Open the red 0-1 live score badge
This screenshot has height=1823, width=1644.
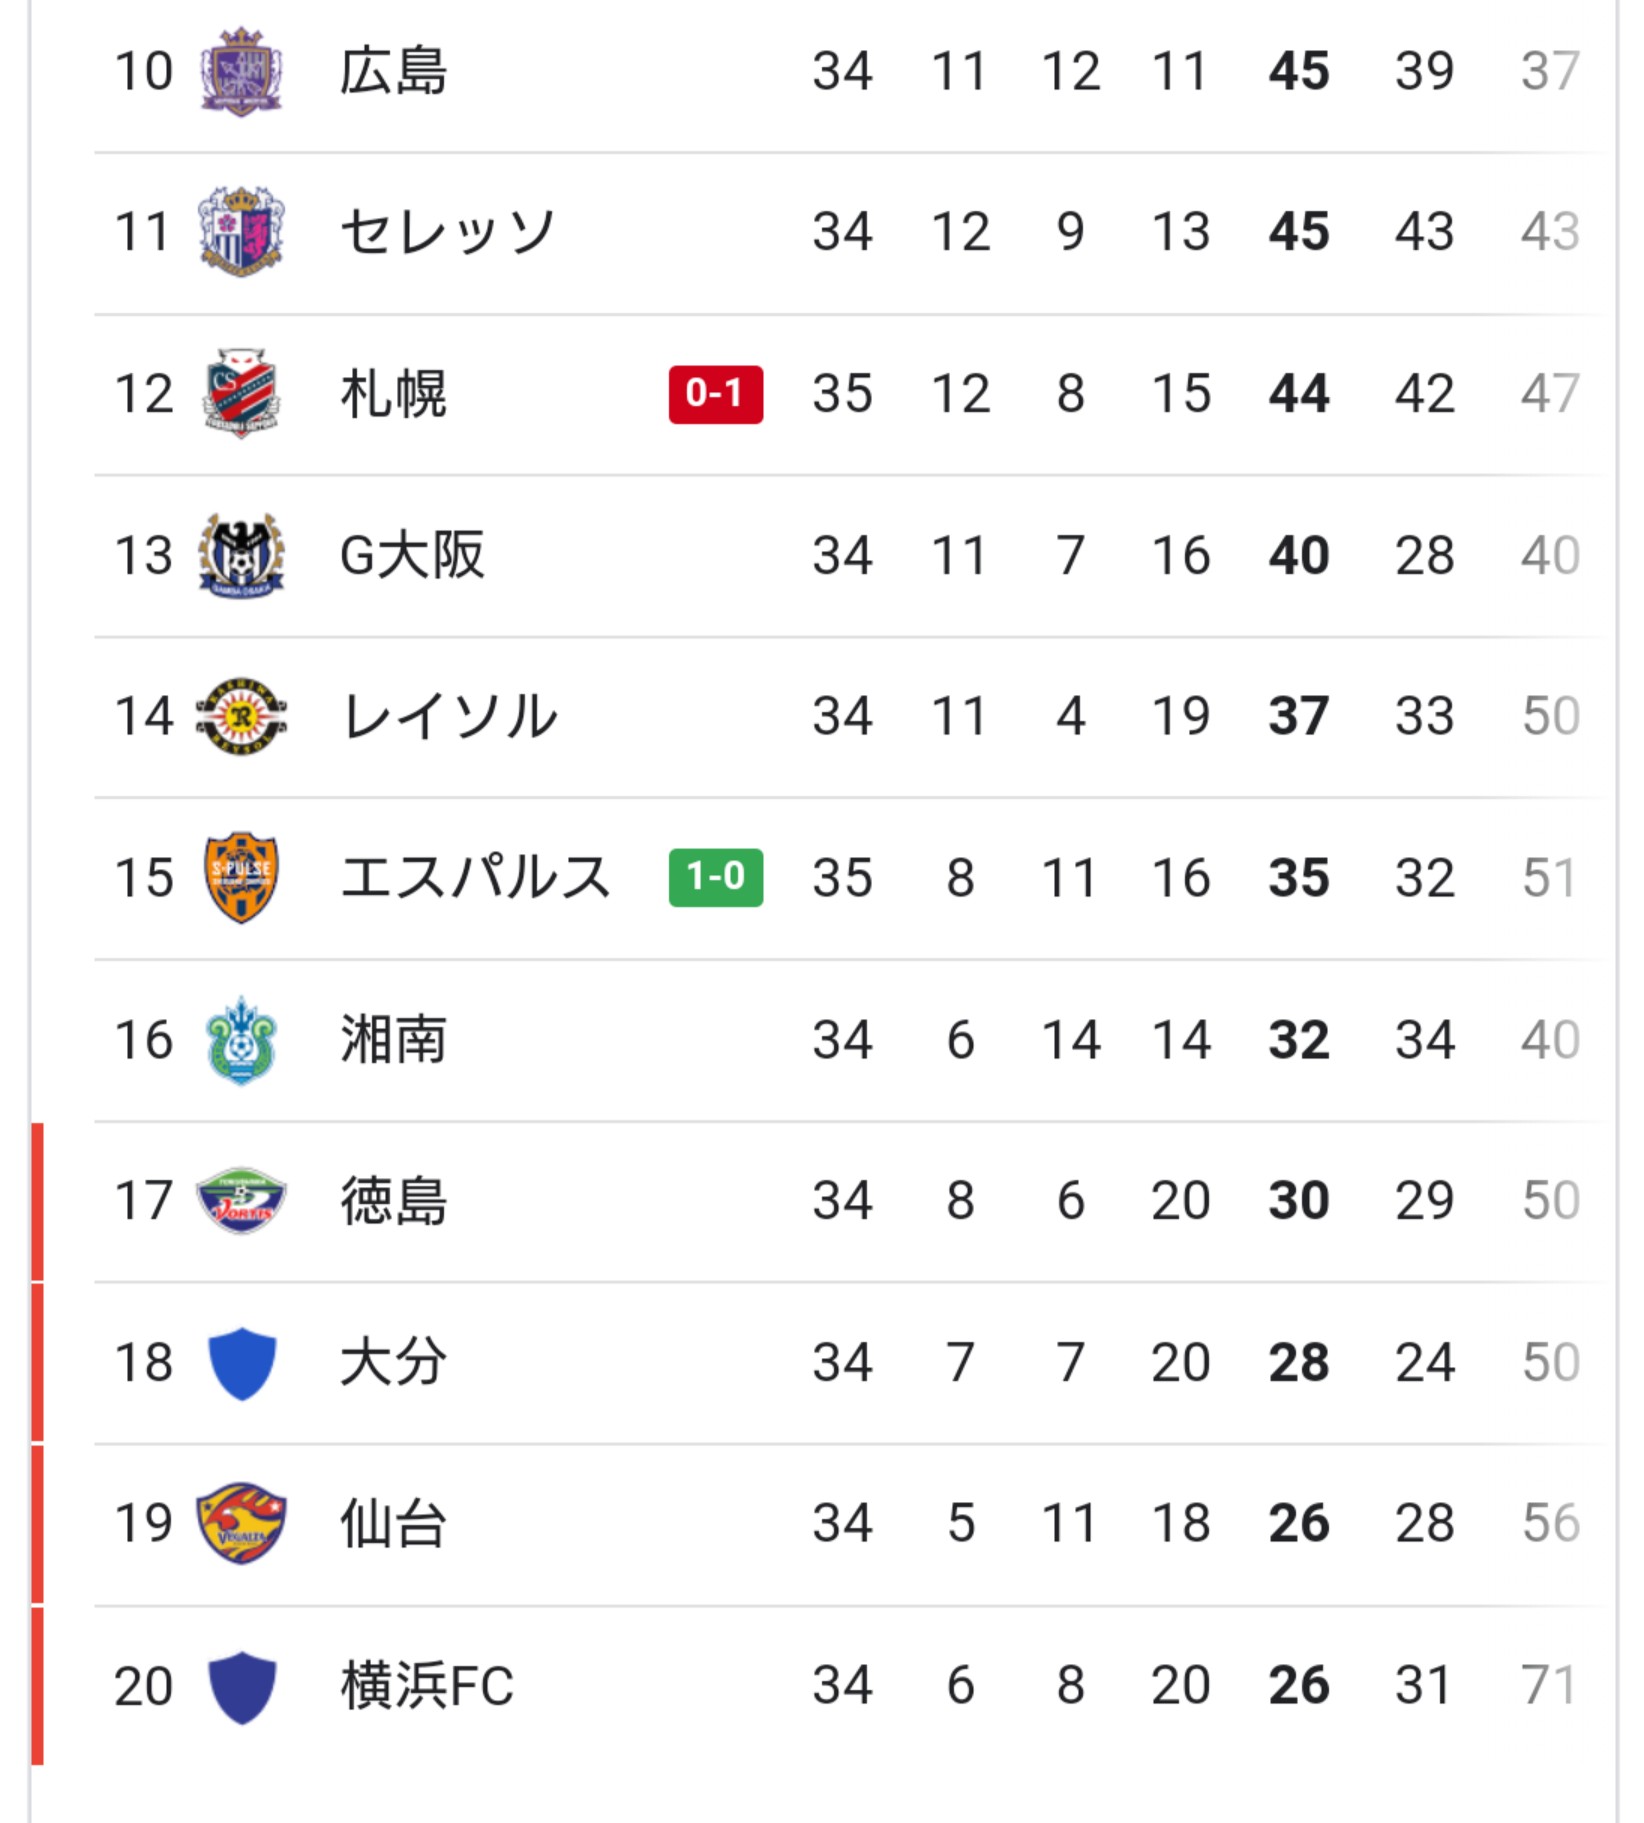(715, 394)
